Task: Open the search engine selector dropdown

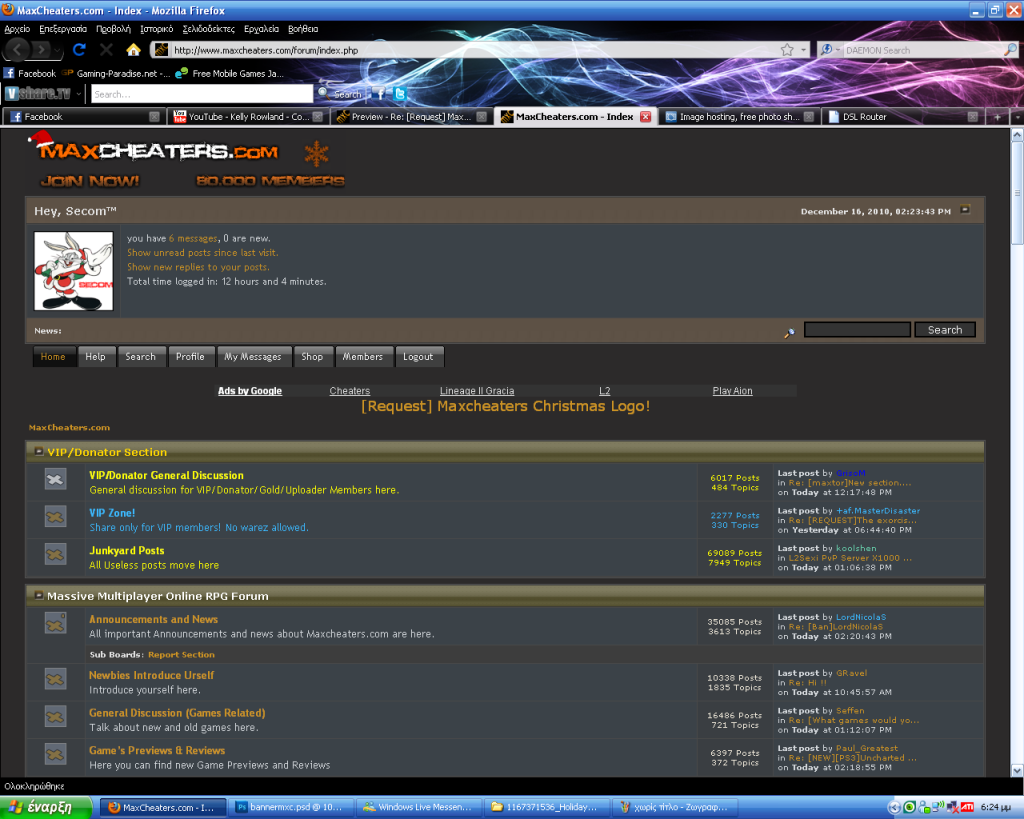Action: (x=829, y=49)
